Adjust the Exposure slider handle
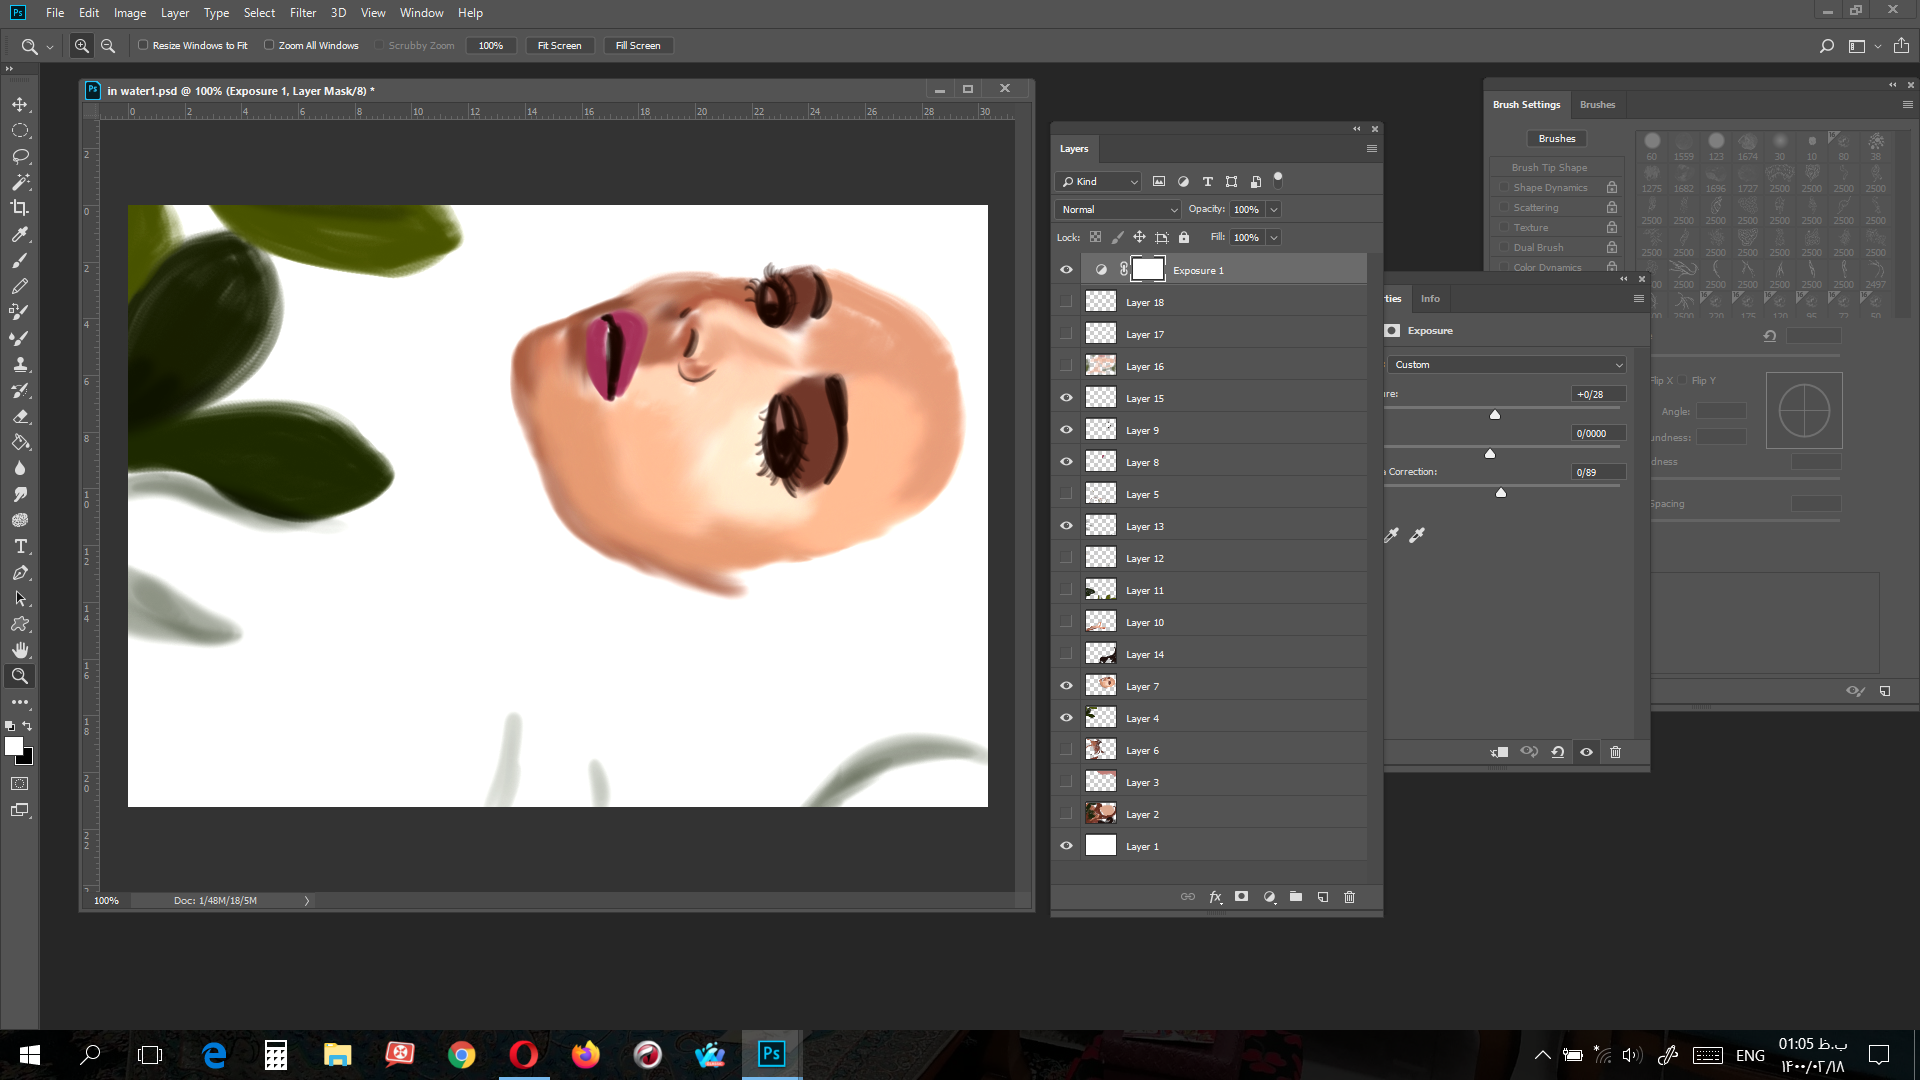Screen dimensions: 1920x1080 click(1495, 414)
